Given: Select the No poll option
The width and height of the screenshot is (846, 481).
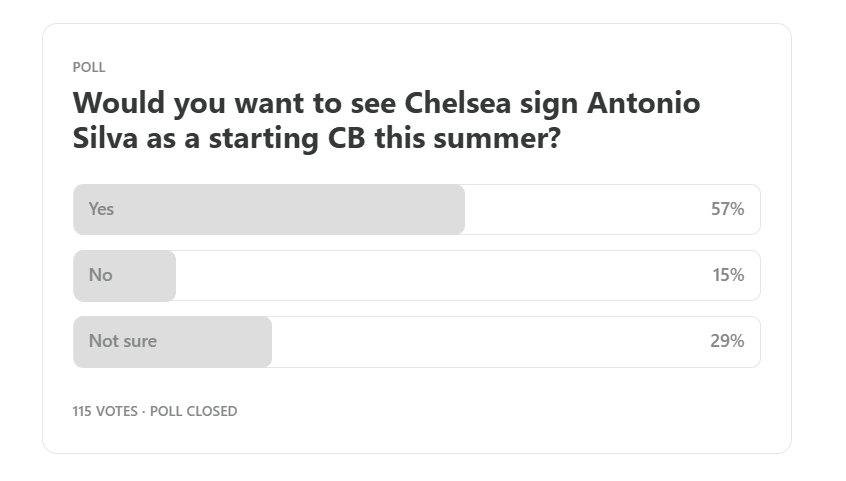Looking at the screenshot, I should tap(417, 275).
